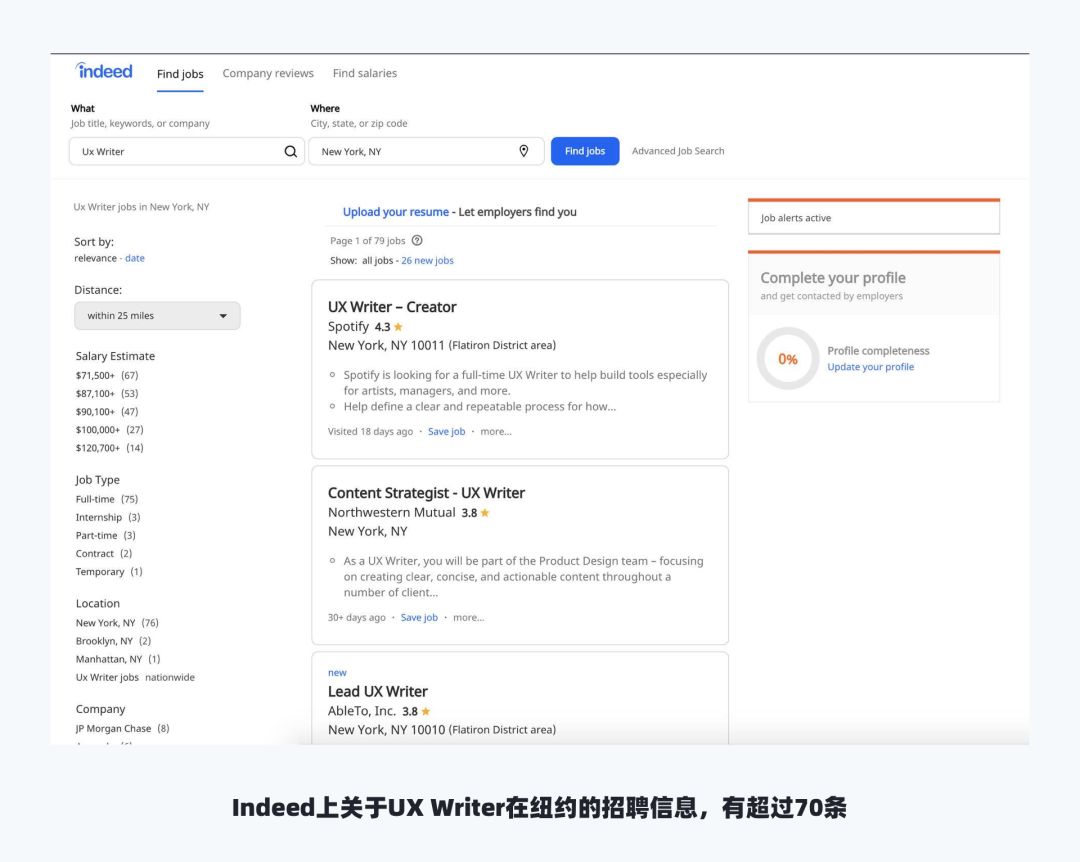Save the Spotify UX Writer job
This screenshot has height=862, width=1080.
446,431
